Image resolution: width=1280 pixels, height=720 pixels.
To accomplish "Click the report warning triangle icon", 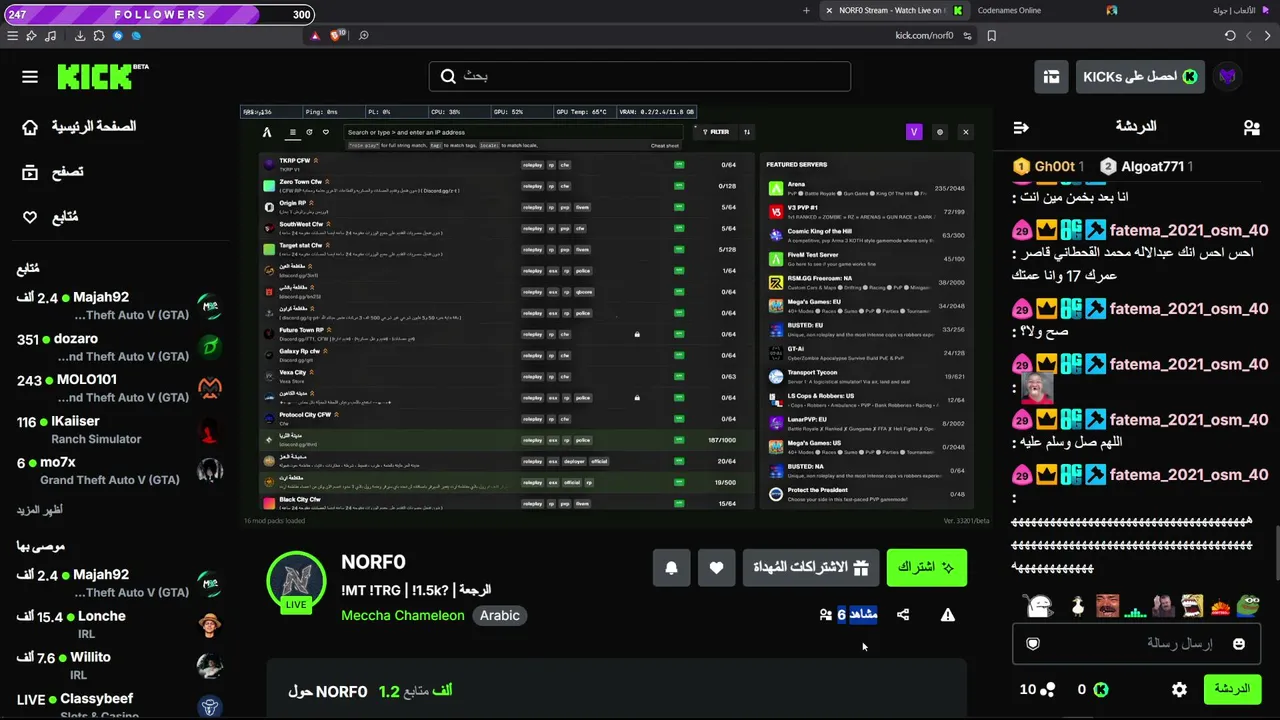I will (x=948, y=615).
